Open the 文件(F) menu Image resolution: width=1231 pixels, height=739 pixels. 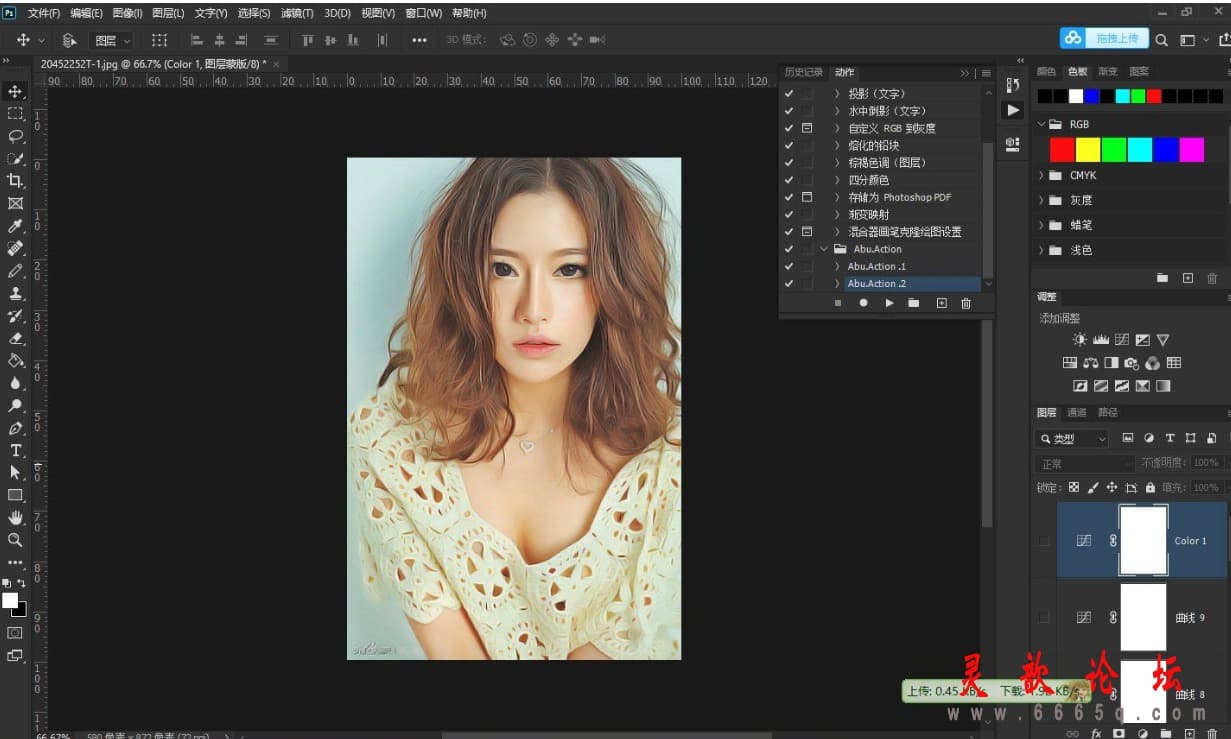43,13
